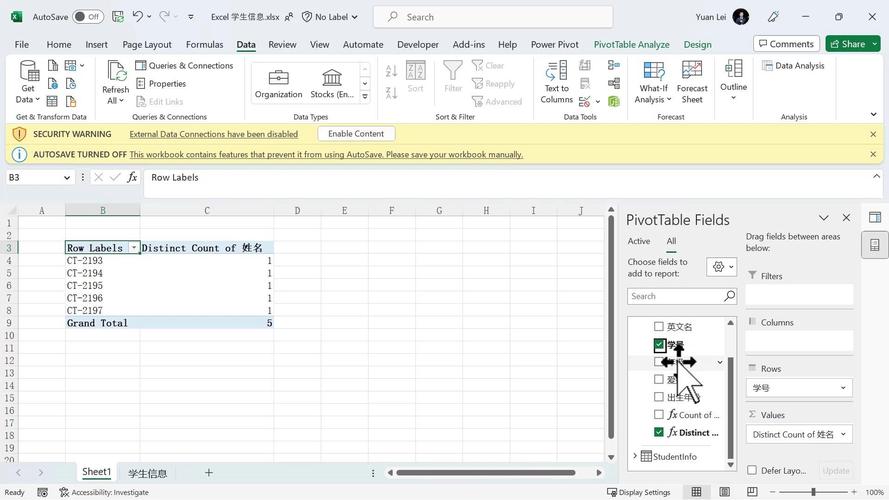The image size is (889, 500).
Task: Open the Row Labels filter dropdown
Action: click(x=134, y=248)
